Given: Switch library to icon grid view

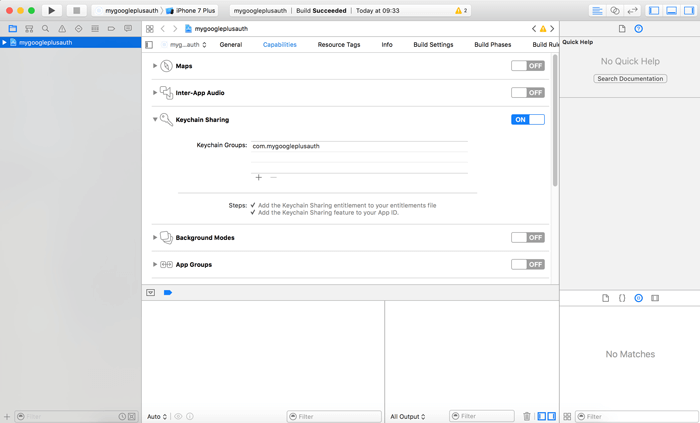Looking at the screenshot, I should coord(567,416).
